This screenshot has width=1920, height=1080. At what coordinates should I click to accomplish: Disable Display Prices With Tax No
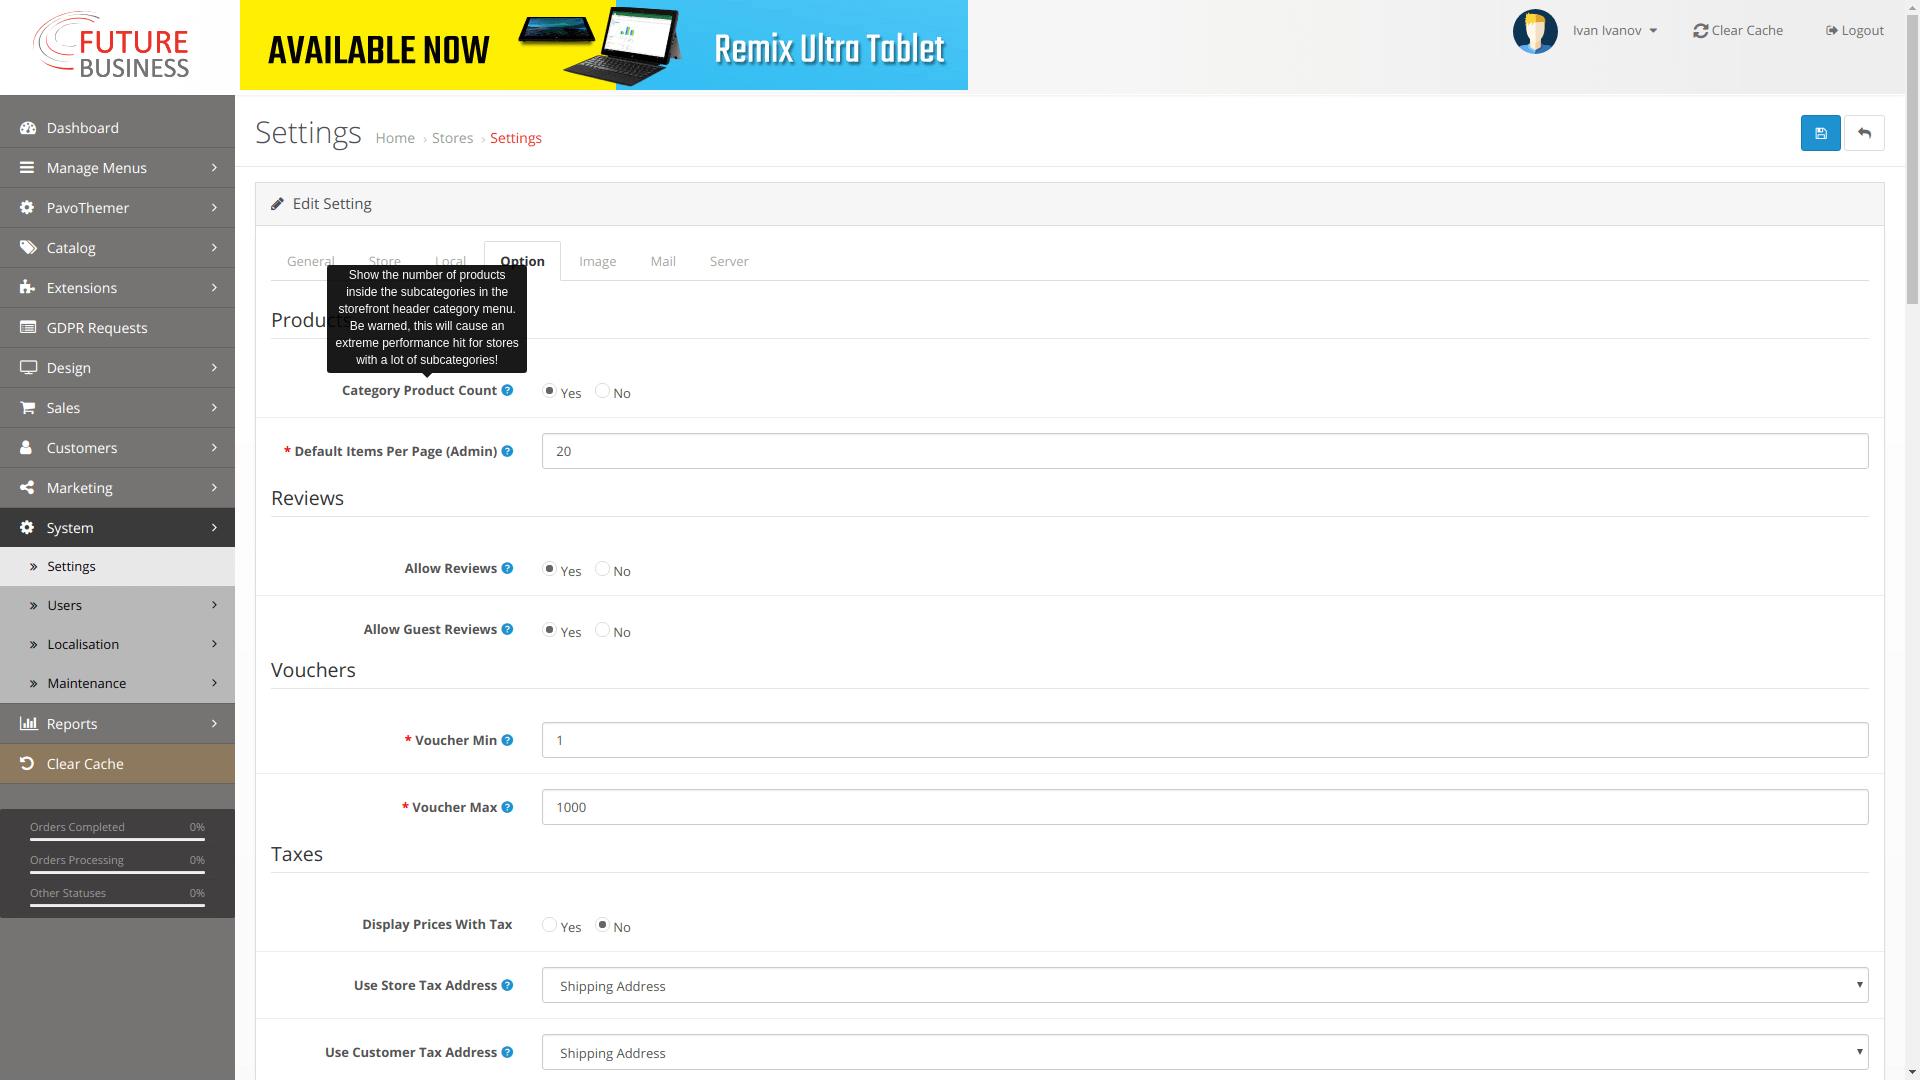coord(603,924)
